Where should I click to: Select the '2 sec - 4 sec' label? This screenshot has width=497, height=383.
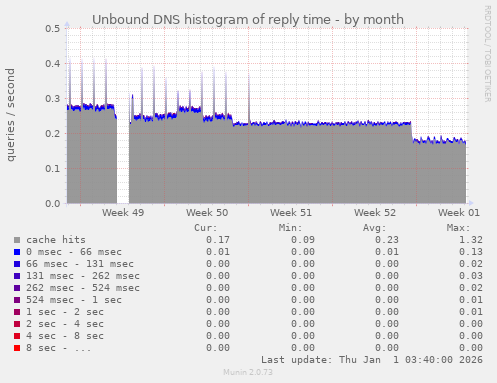click(65, 324)
